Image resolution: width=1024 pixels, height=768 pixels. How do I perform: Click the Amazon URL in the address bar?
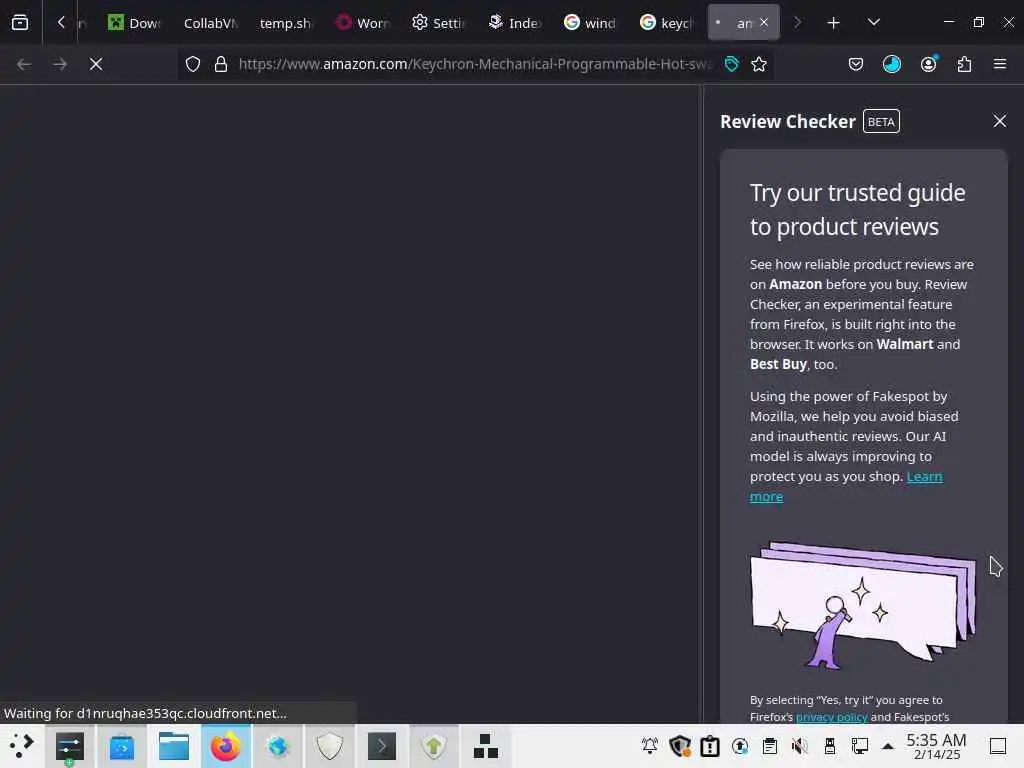(x=475, y=64)
